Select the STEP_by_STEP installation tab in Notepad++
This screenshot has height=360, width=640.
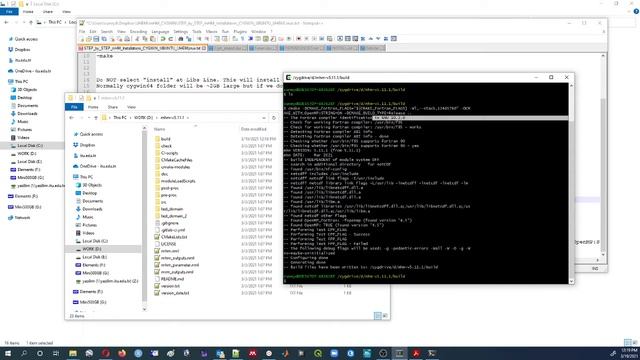point(142,48)
